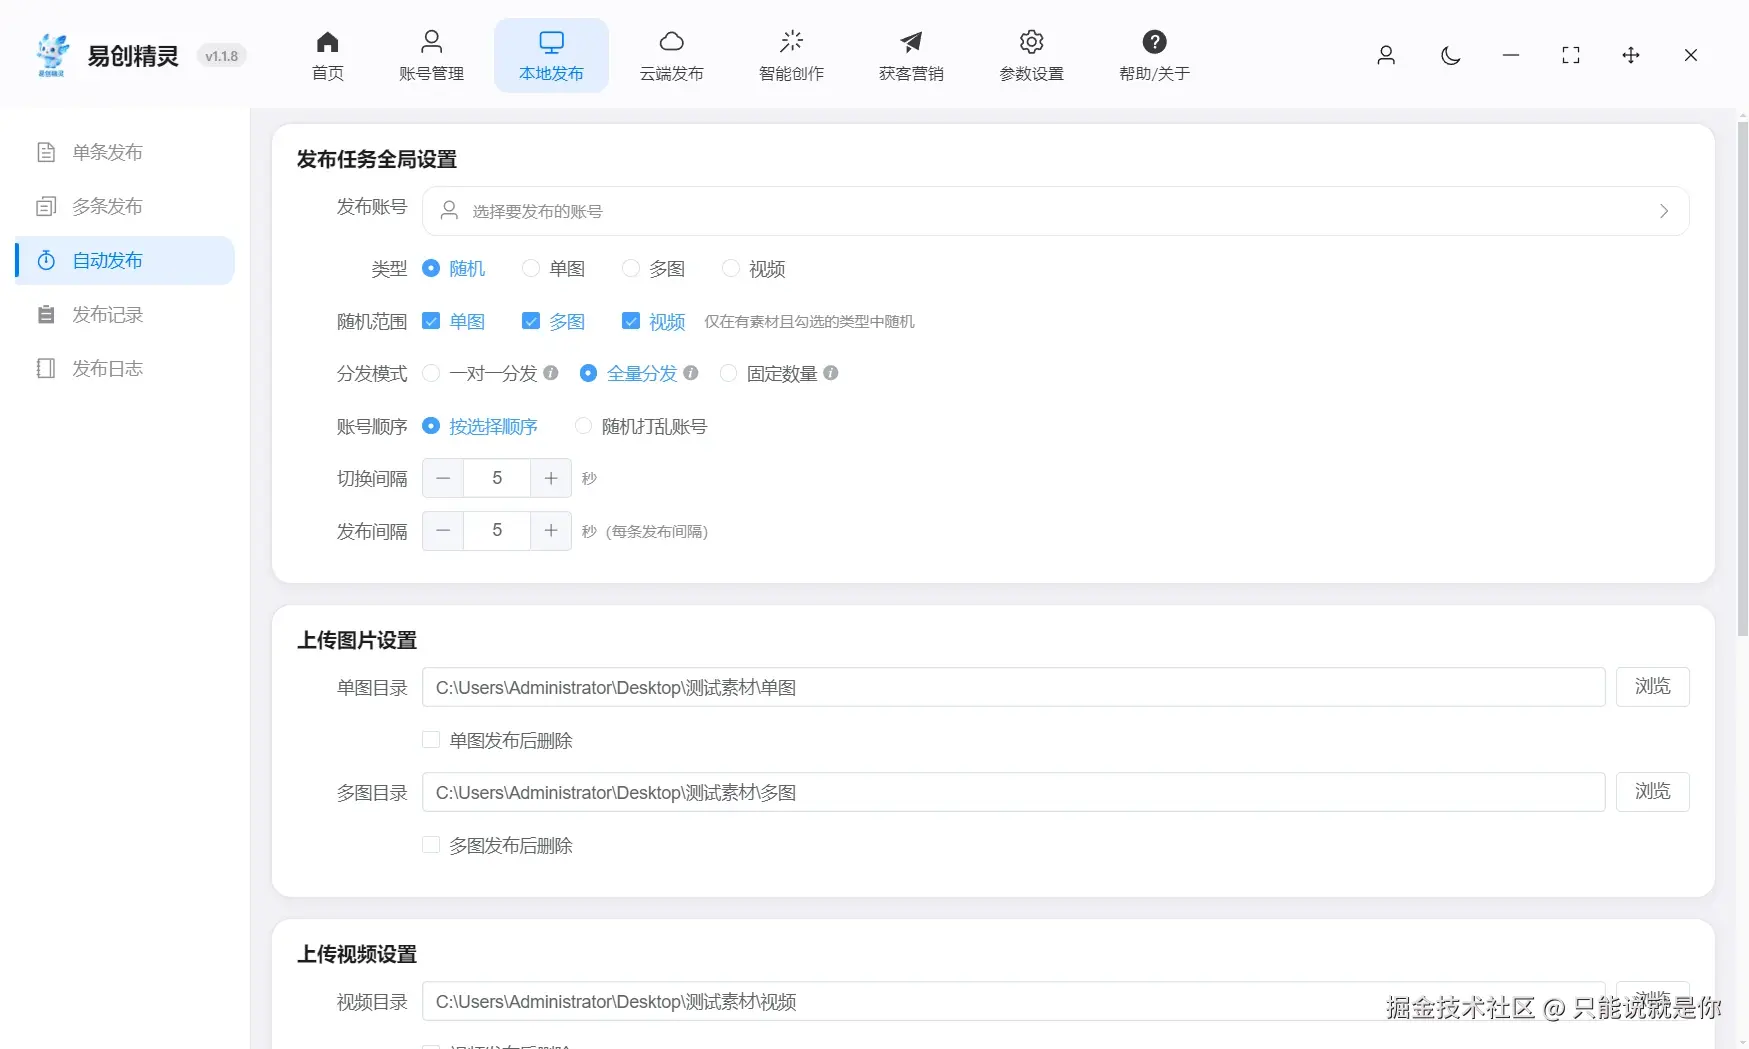Open the 选择要发布的账号 account selector
Screen dimensions: 1749x1049
(1055, 211)
